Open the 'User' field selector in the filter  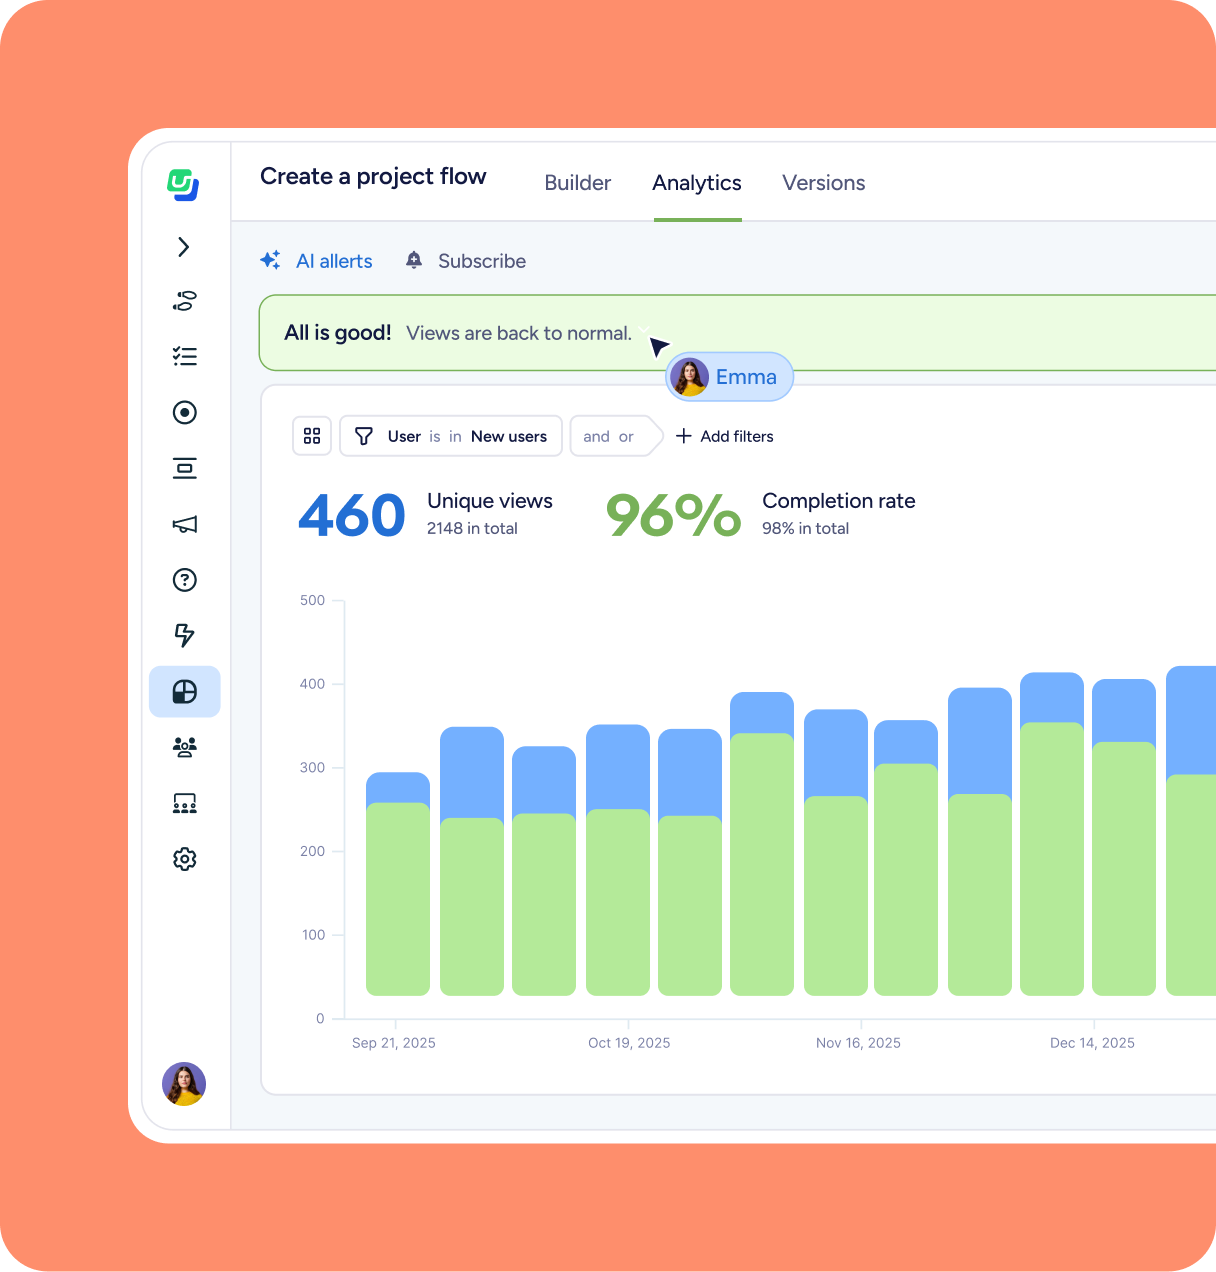404,436
